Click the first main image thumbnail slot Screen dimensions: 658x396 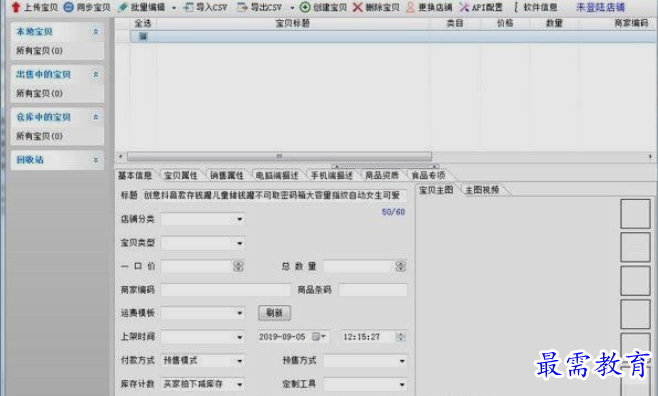[x=635, y=214]
